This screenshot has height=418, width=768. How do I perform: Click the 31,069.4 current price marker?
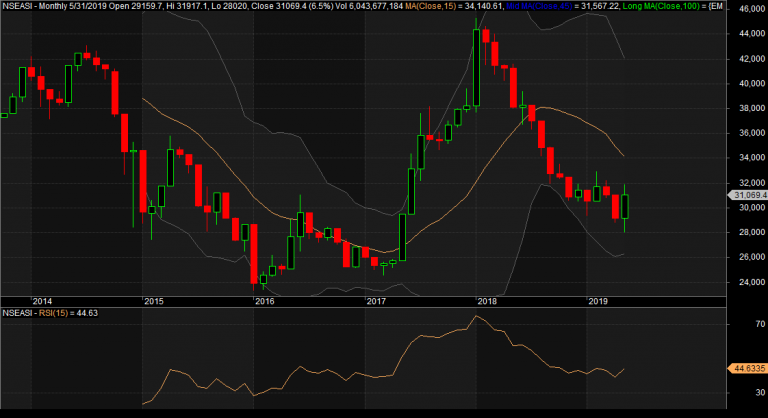[747, 195]
